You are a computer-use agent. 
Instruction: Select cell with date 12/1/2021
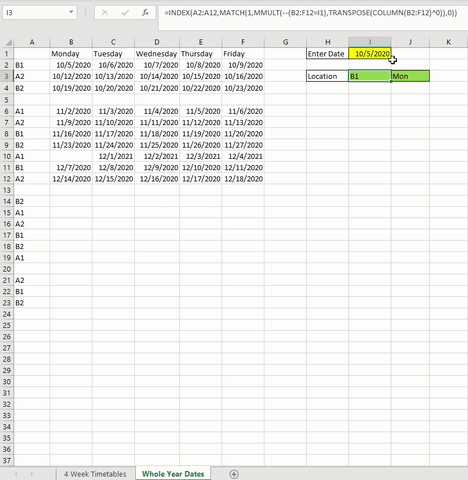point(113,156)
